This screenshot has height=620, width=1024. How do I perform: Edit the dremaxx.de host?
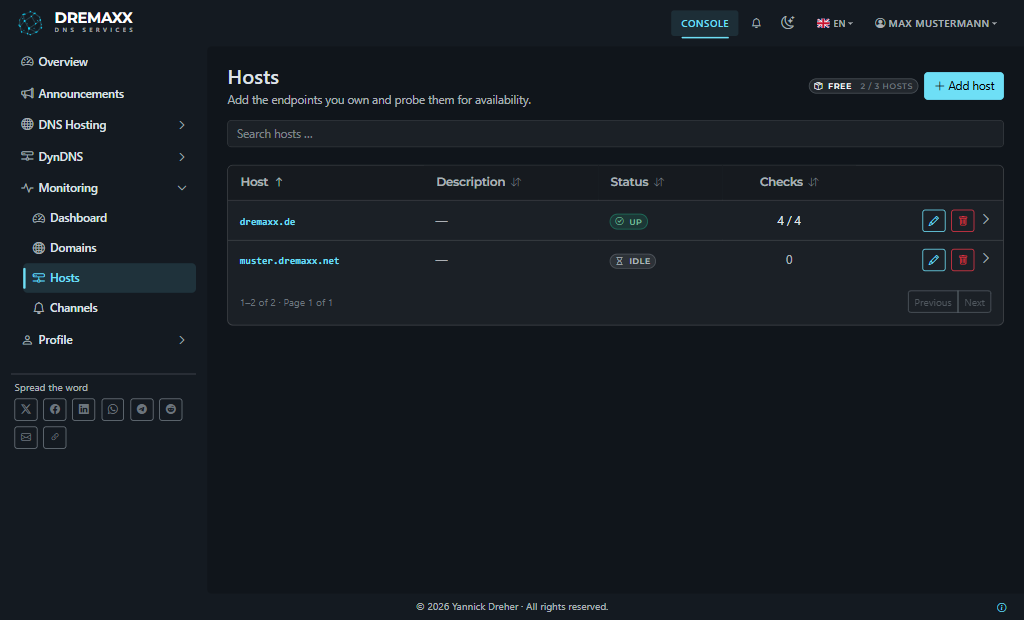(x=934, y=221)
